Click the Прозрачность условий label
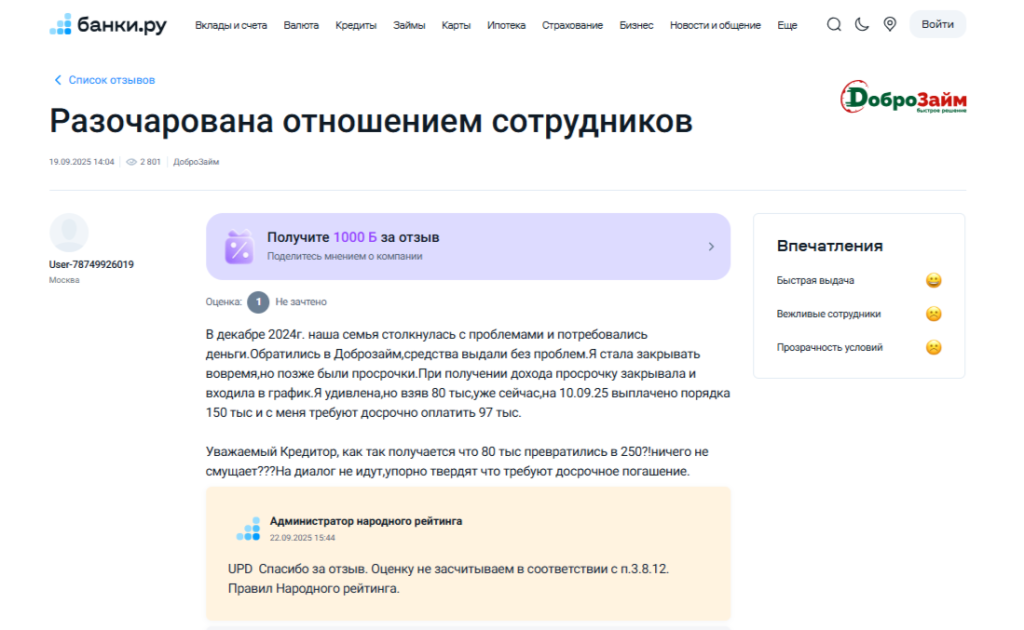The height and width of the screenshot is (630, 1024). (829, 347)
